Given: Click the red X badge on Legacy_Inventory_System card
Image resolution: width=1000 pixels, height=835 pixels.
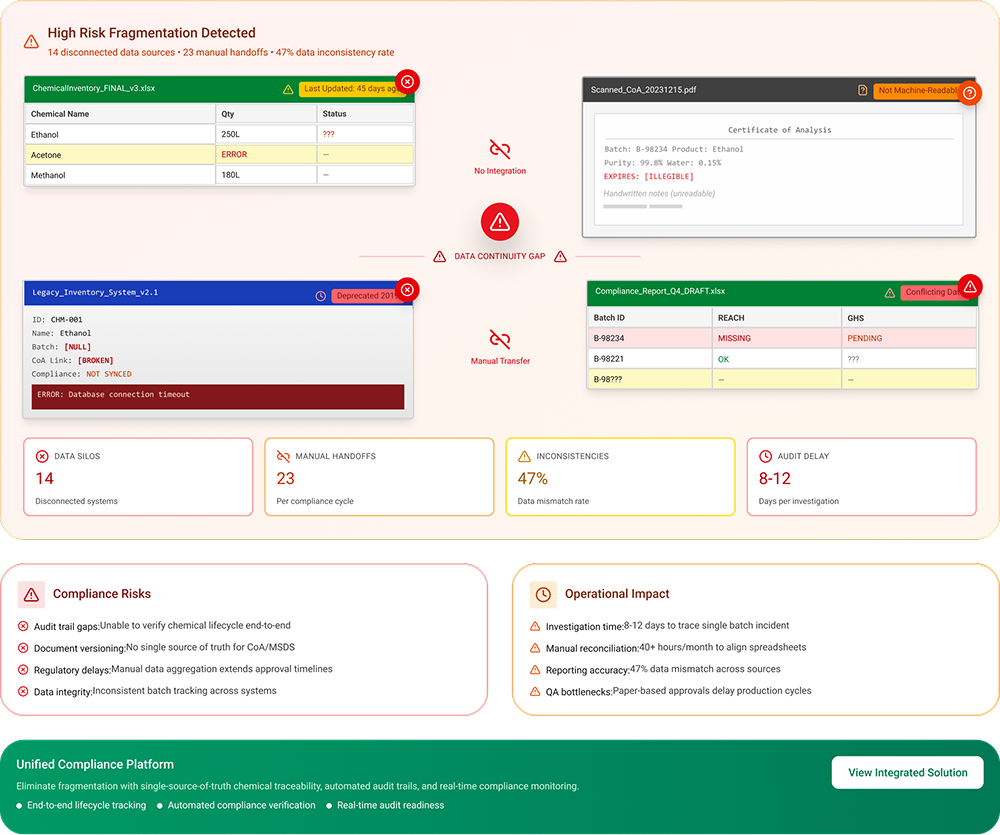Looking at the screenshot, I should tap(407, 290).
